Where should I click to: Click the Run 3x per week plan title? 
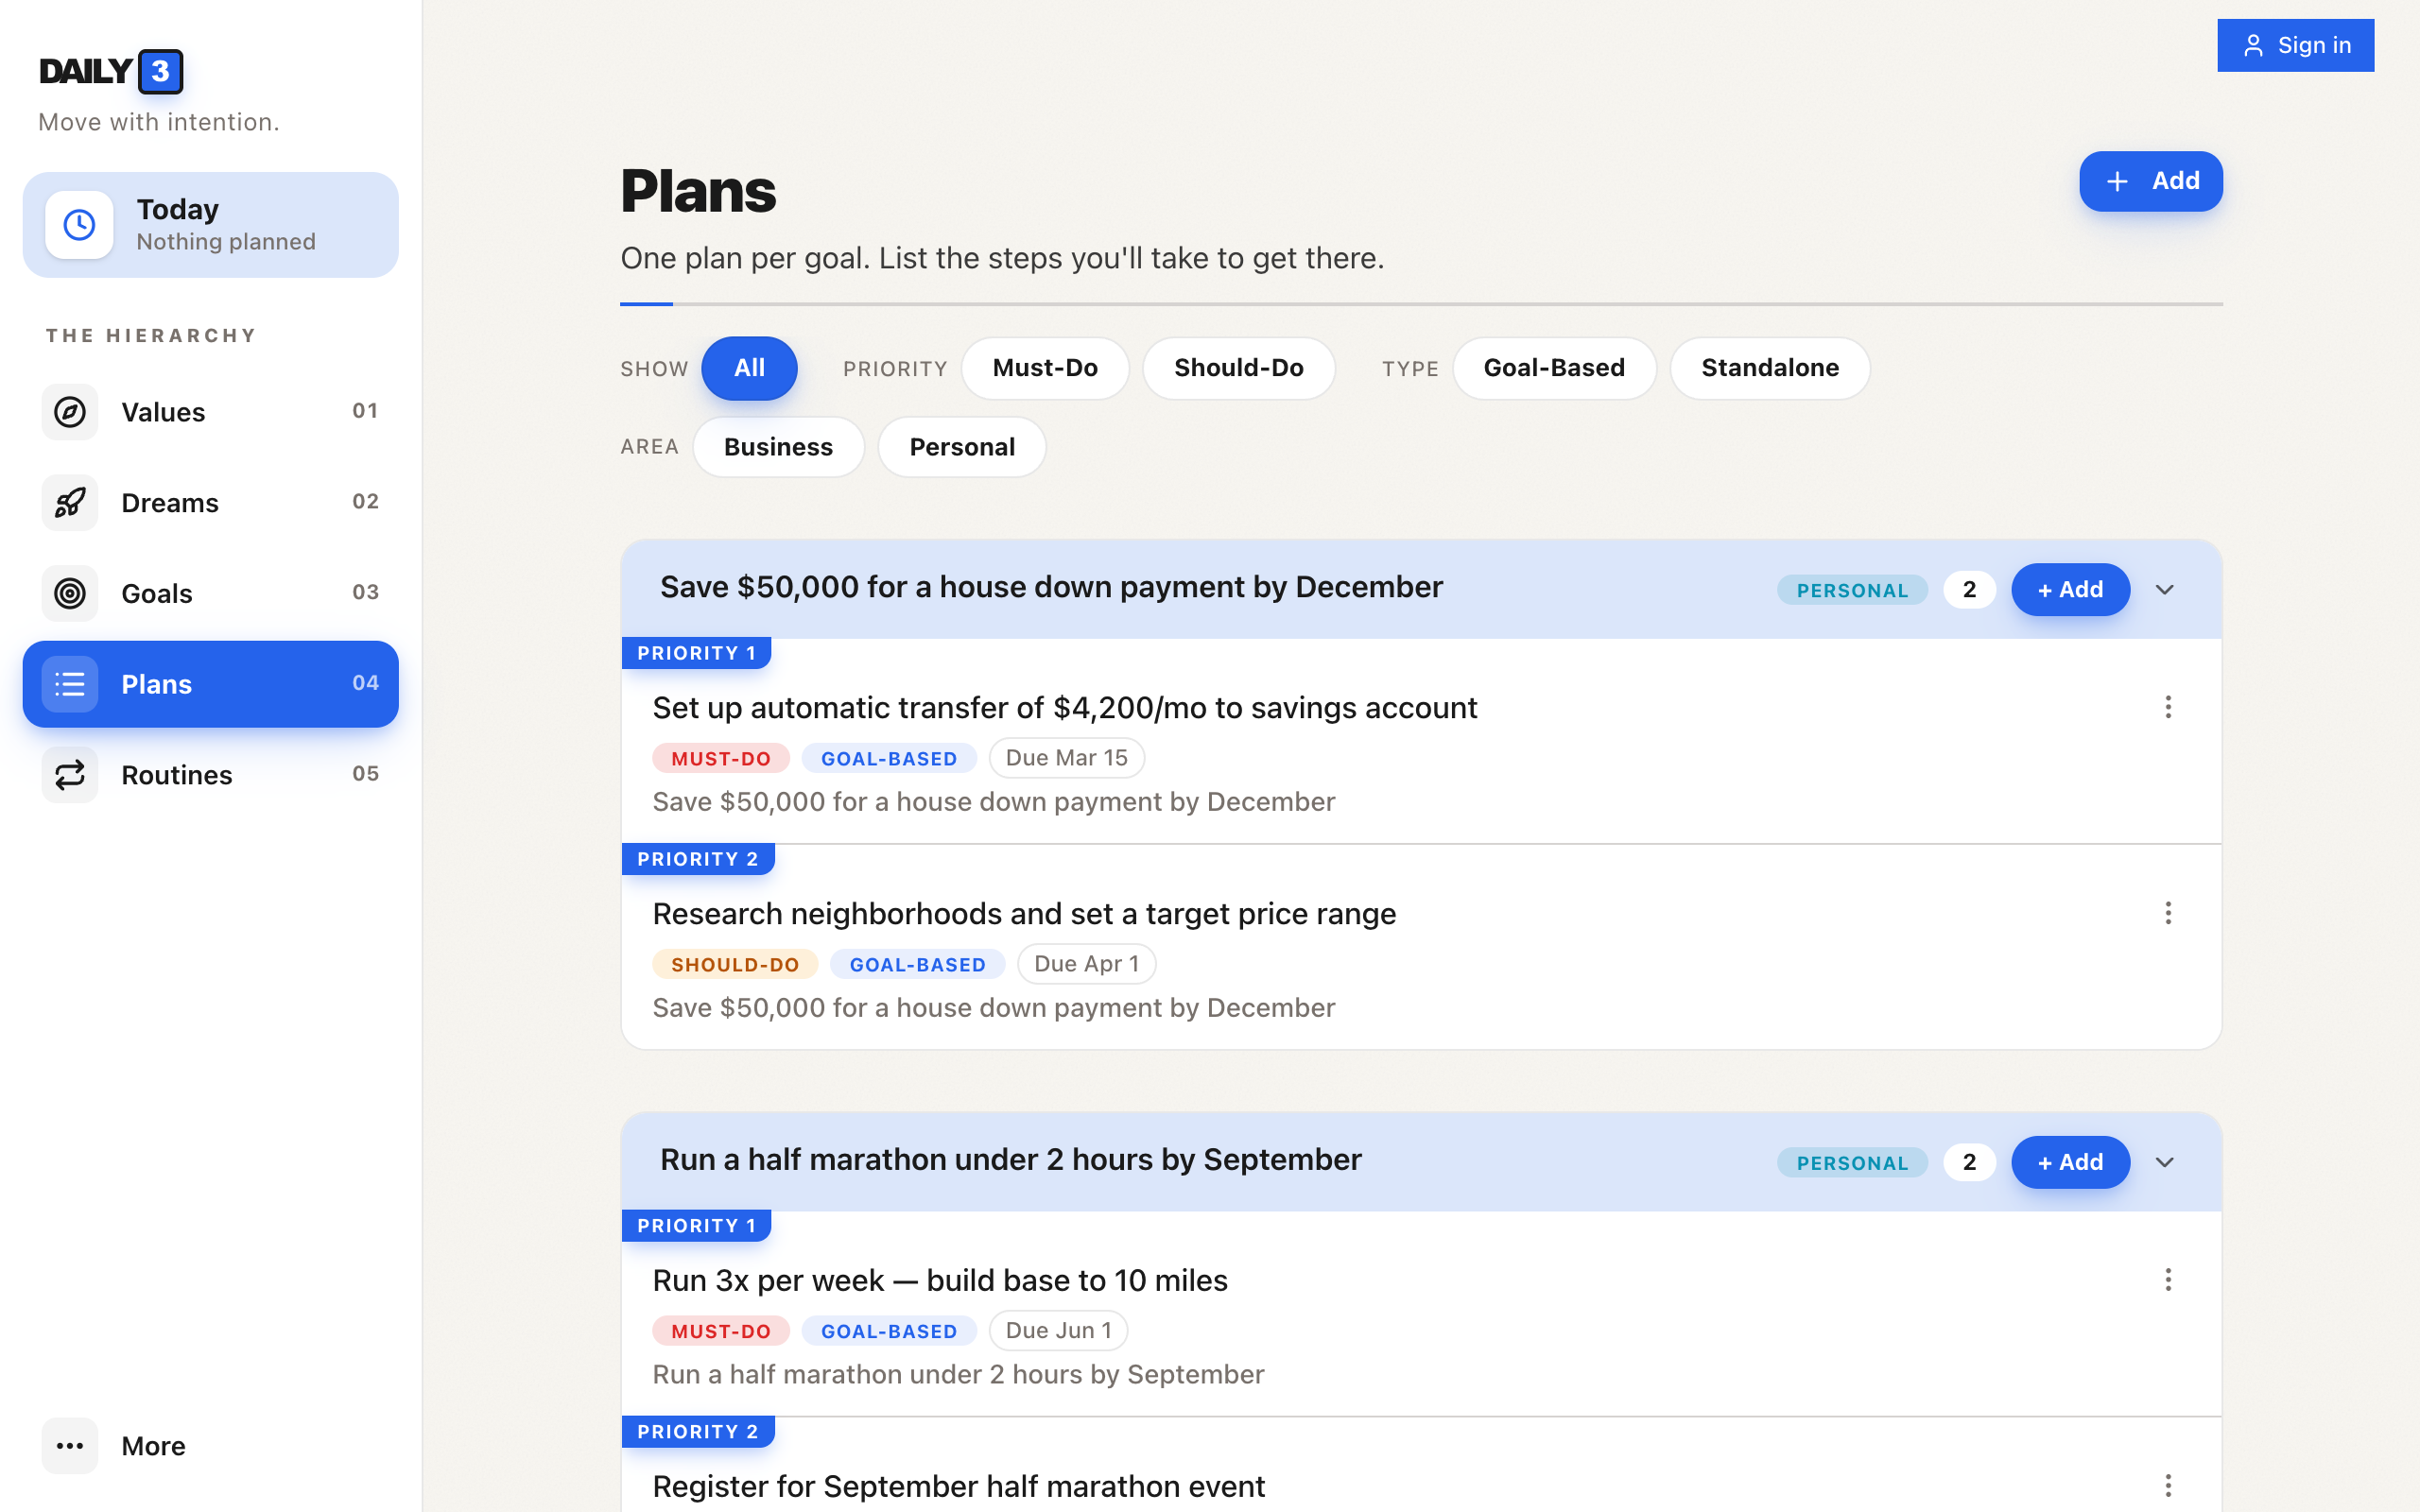pos(940,1281)
